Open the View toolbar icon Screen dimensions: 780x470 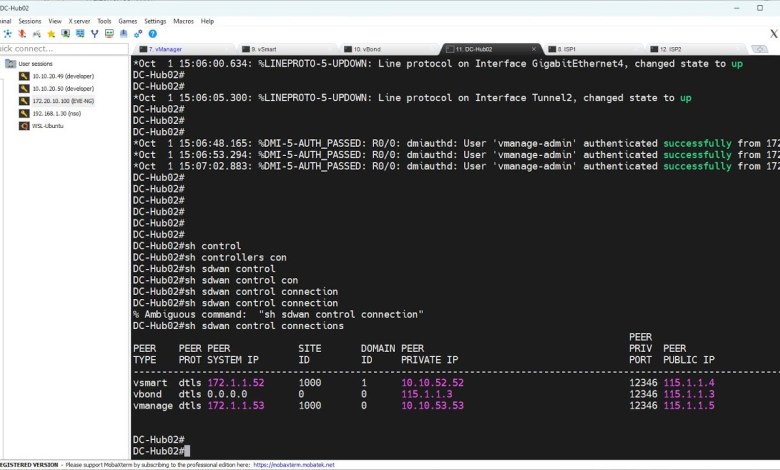click(65, 34)
